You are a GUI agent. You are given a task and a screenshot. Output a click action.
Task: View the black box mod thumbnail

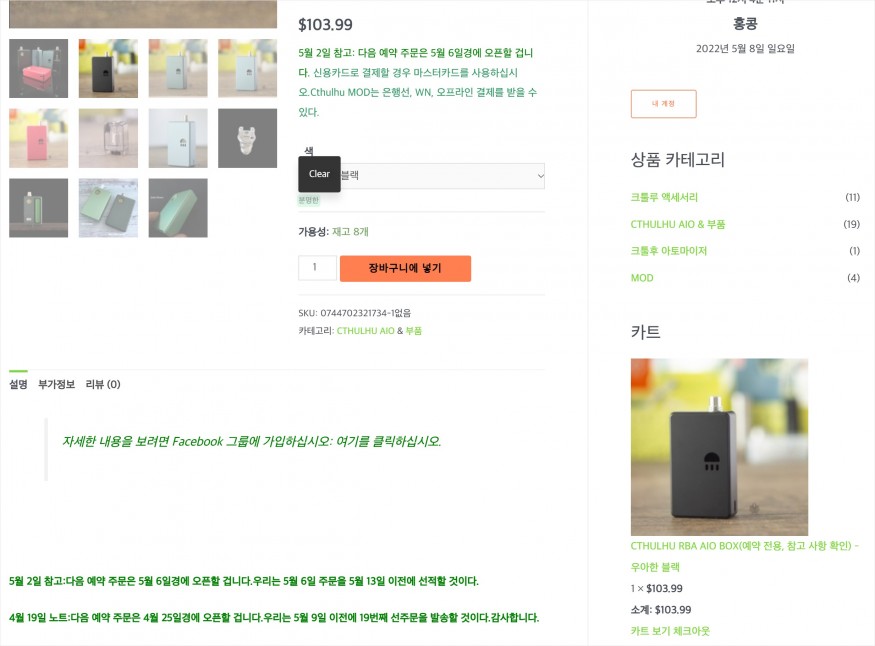(108, 68)
